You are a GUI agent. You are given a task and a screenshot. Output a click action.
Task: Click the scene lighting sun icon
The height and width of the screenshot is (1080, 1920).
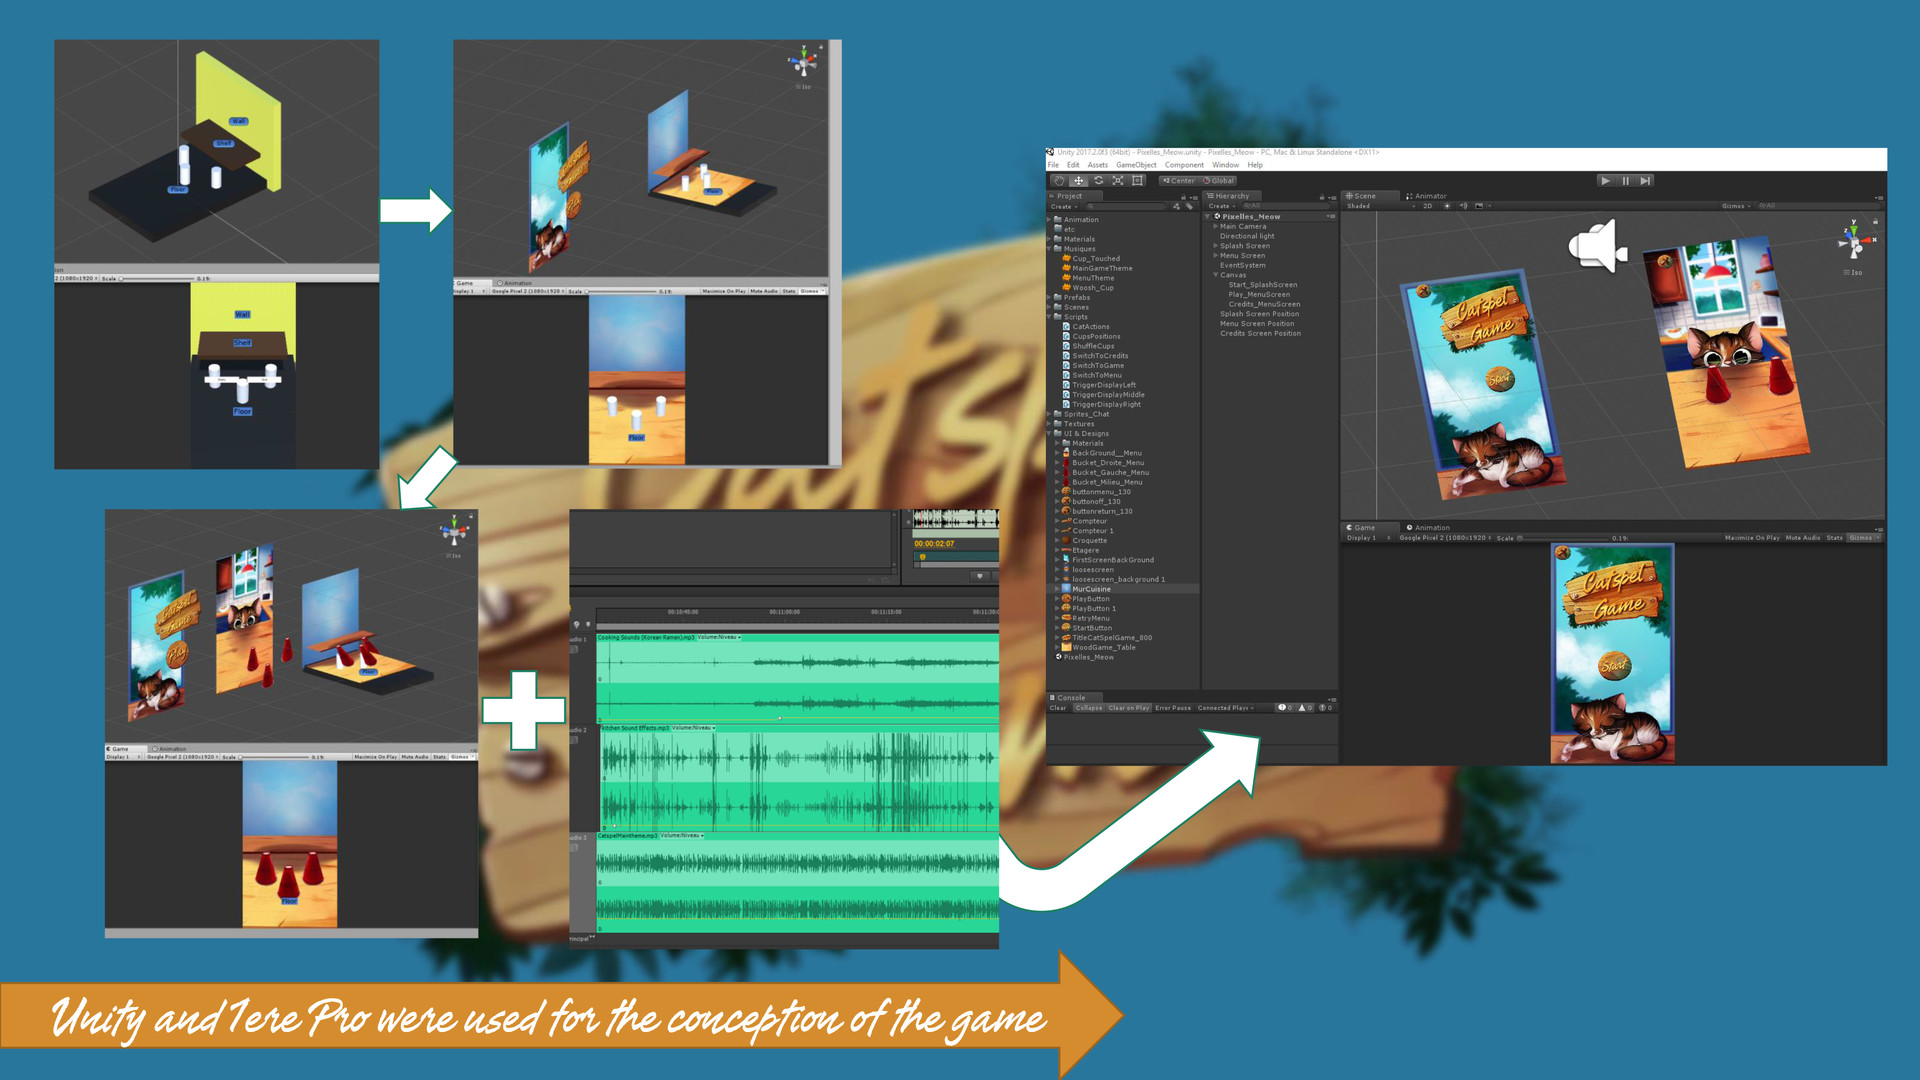pyautogui.click(x=1447, y=206)
